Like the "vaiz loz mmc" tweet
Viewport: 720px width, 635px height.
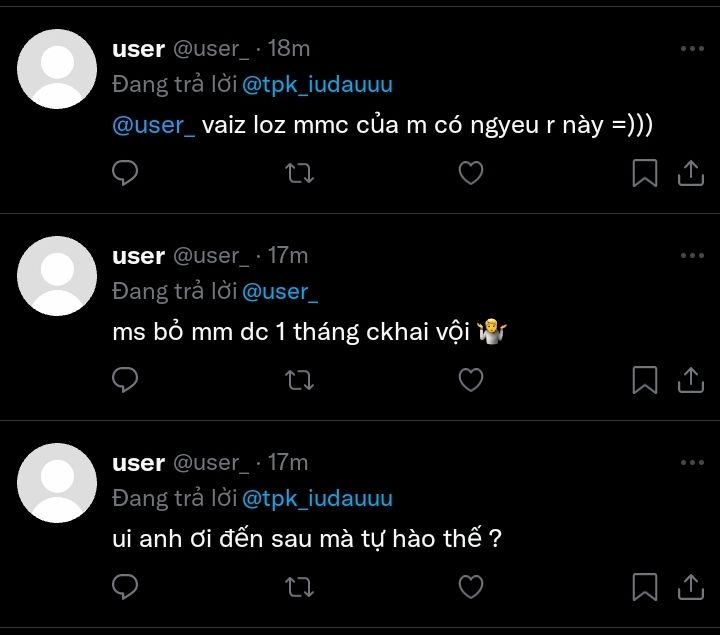tap(470, 173)
